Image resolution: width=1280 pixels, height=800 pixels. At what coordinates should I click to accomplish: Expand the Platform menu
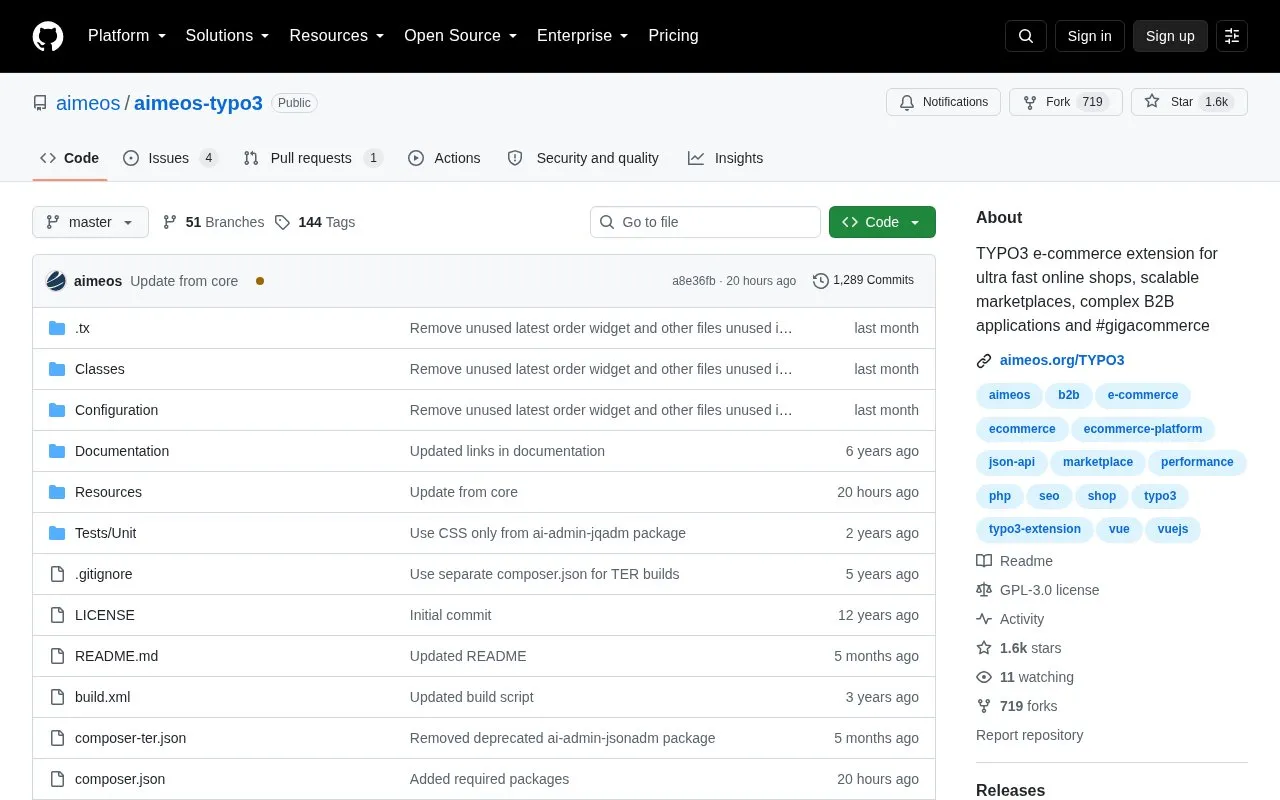coord(127,36)
